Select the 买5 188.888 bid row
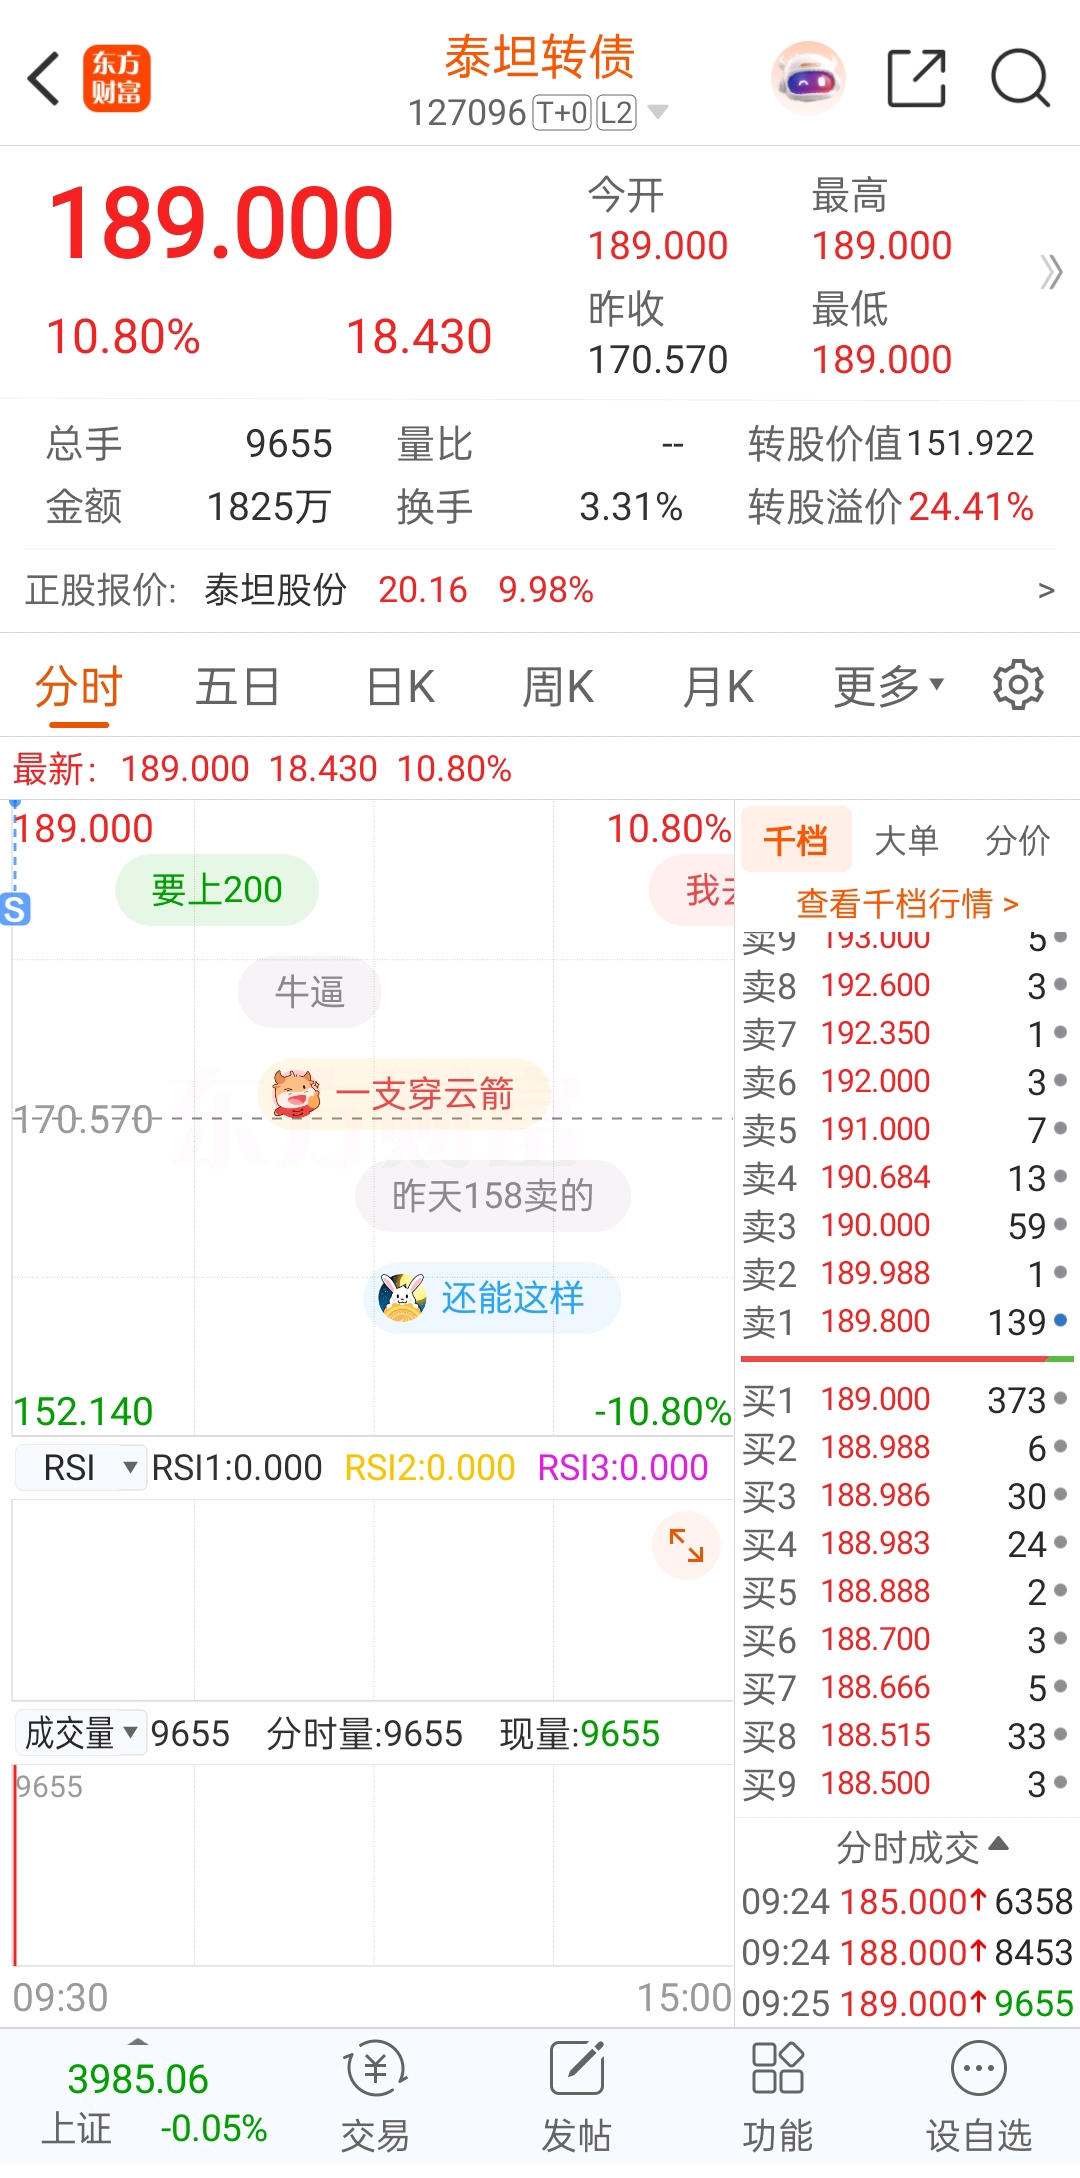Image resolution: width=1080 pixels, height=2178 pixels. pyautogui.click(x=906, y=1591)
